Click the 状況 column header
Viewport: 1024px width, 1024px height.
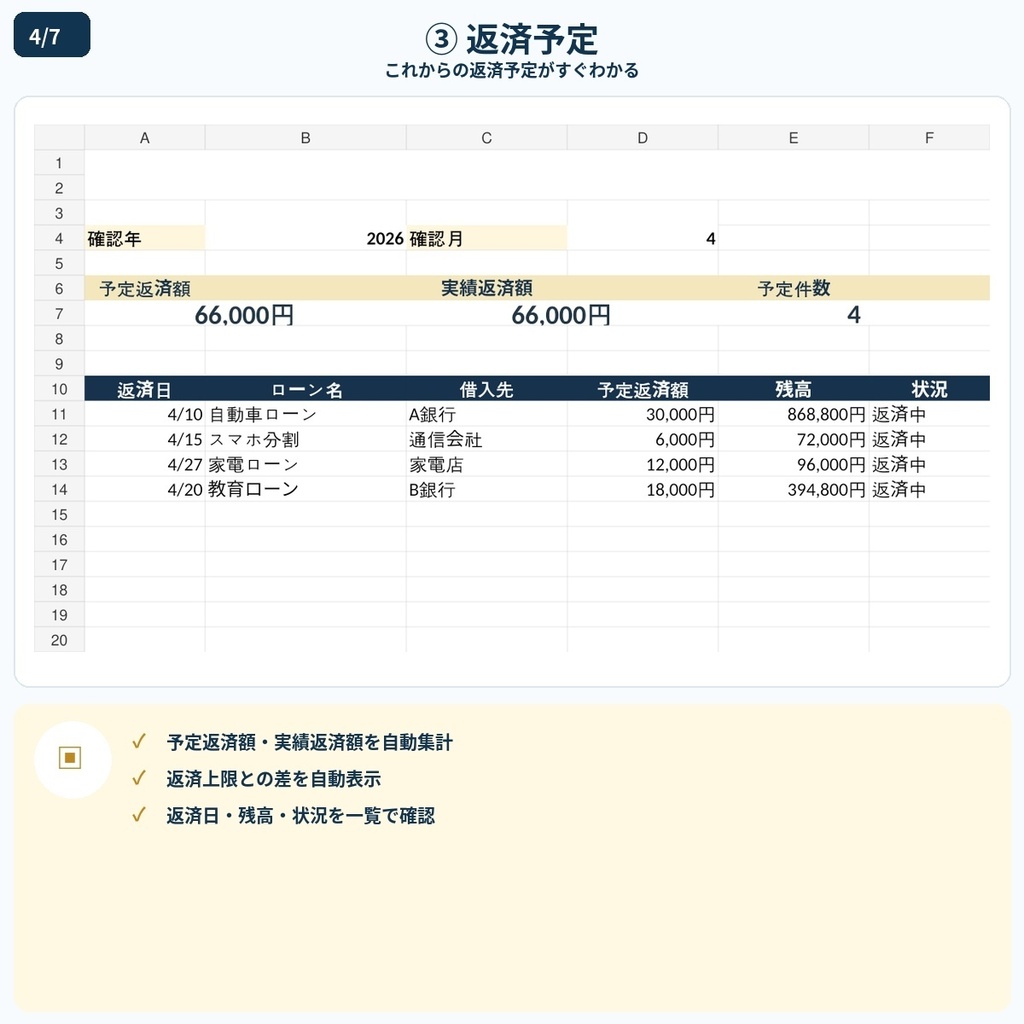[929, 389]
